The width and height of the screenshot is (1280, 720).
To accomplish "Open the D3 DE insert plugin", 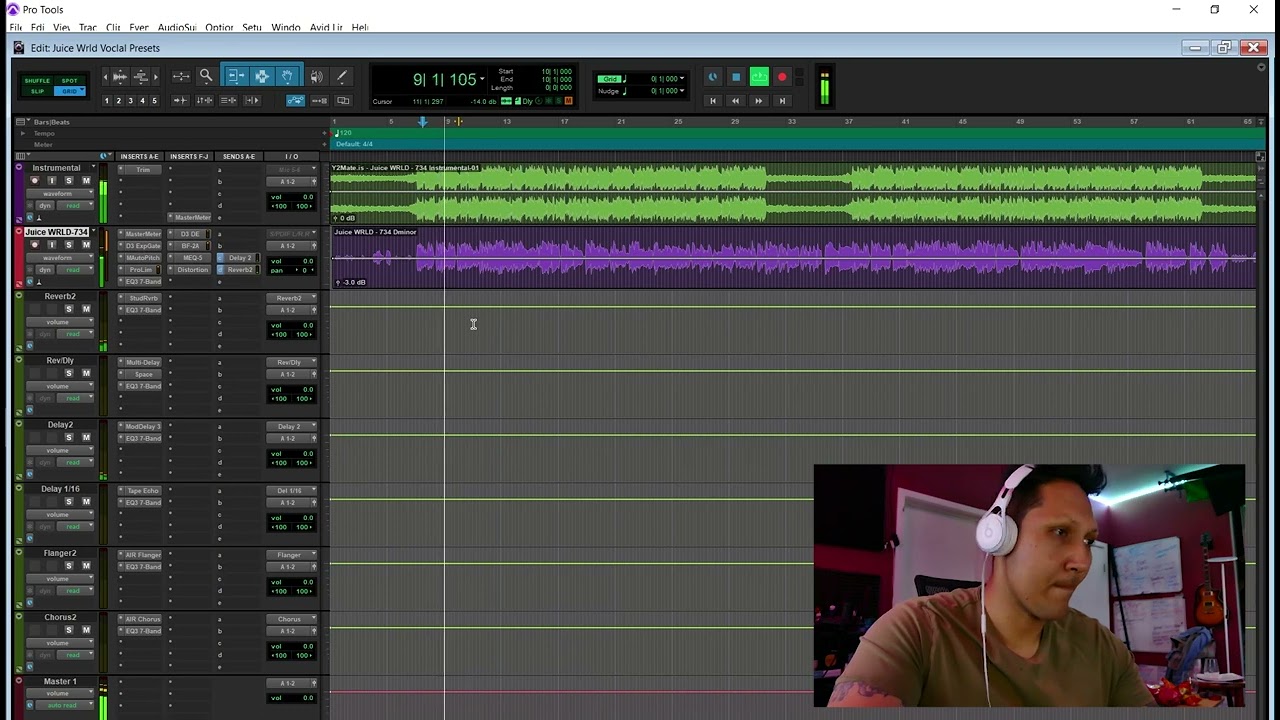I will pos(190,234).
